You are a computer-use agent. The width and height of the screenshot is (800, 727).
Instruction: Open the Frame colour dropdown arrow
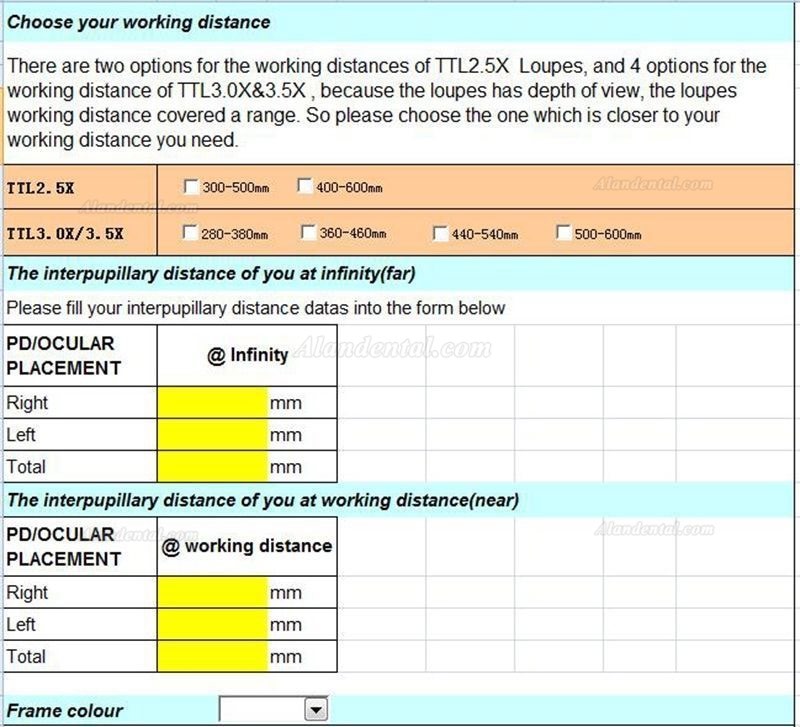316,710
